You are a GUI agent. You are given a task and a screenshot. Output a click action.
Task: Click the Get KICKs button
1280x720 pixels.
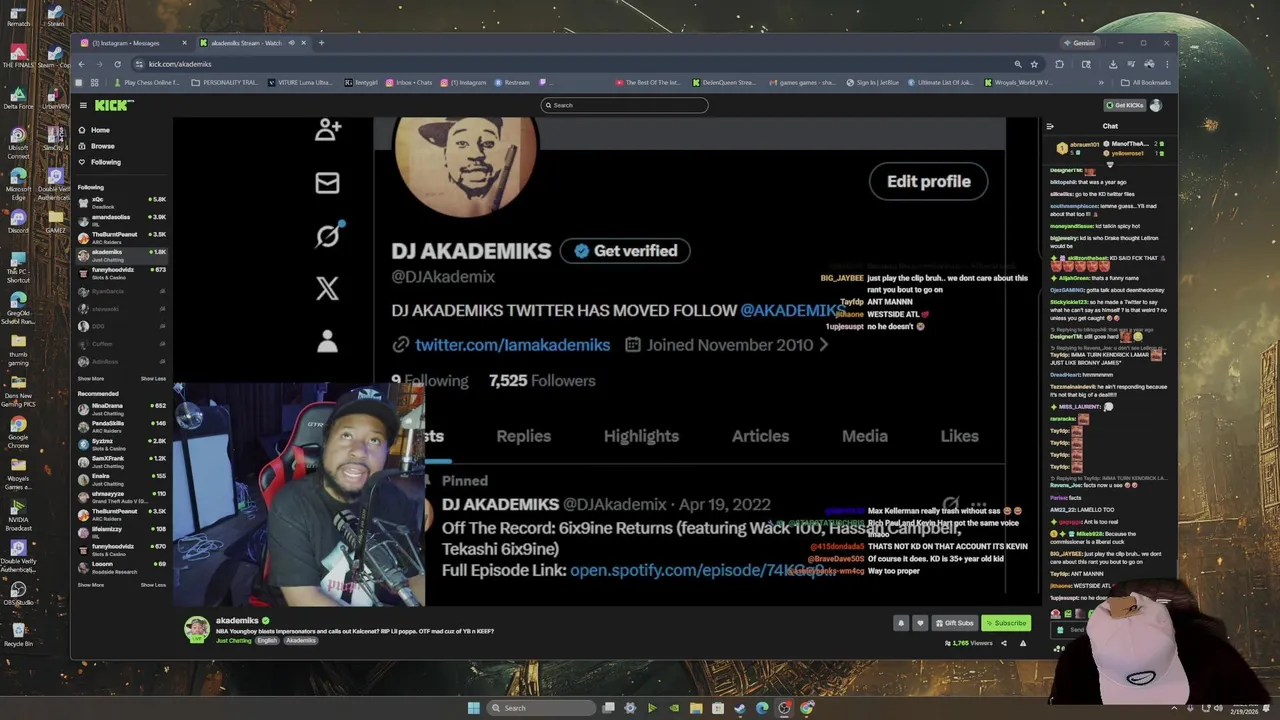click(1125, 105)
